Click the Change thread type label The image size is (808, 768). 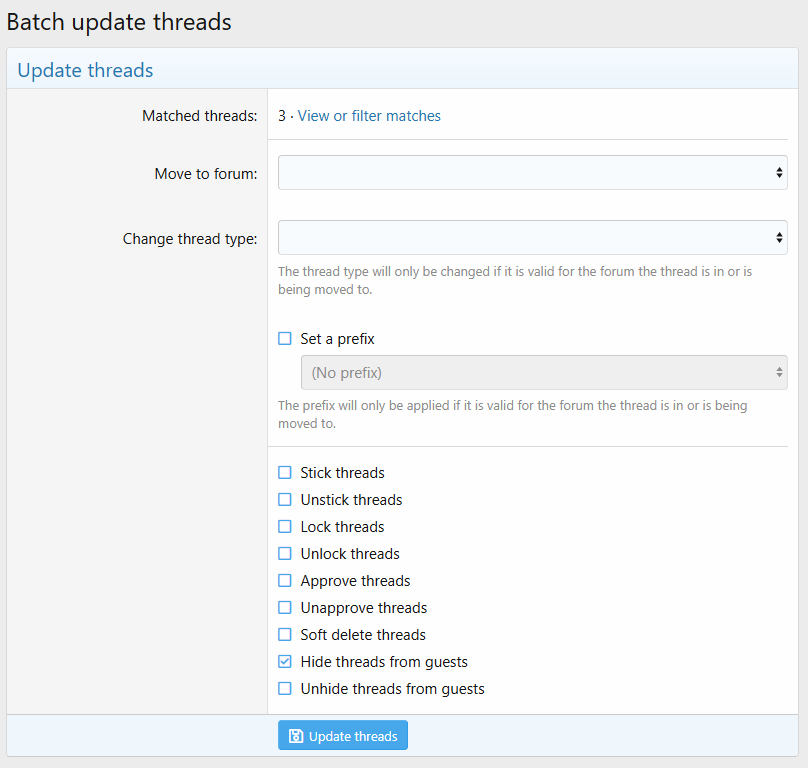click(x=190, y=239)
